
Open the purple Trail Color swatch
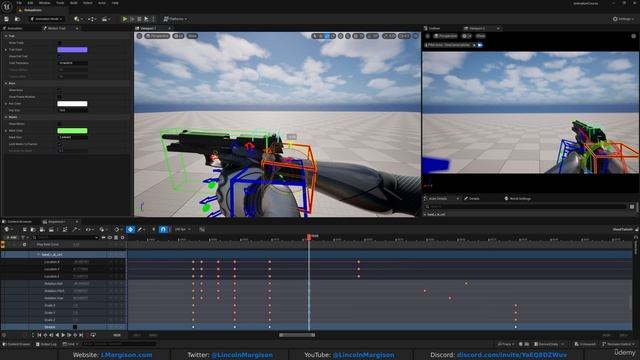point(72,50)
